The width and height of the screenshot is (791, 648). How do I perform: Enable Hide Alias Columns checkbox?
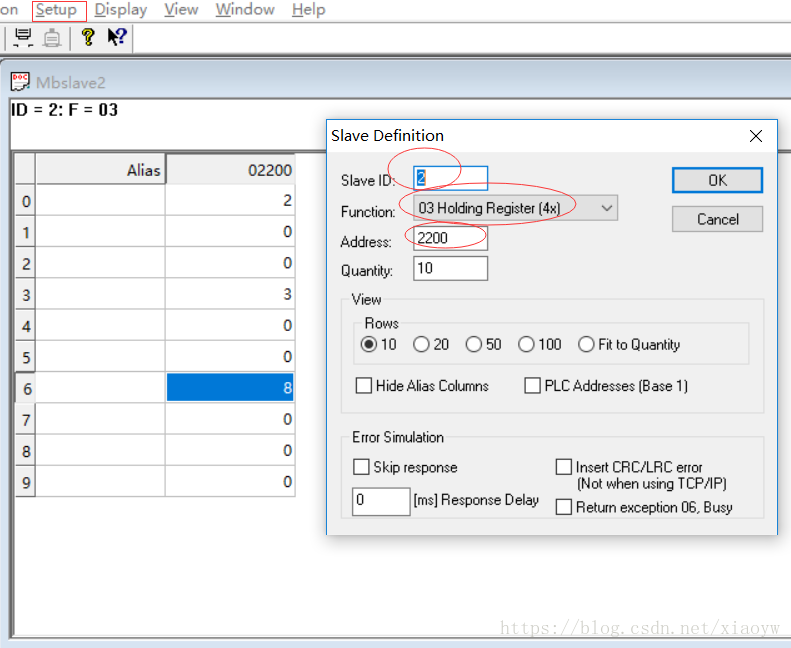tap(364, 386)
